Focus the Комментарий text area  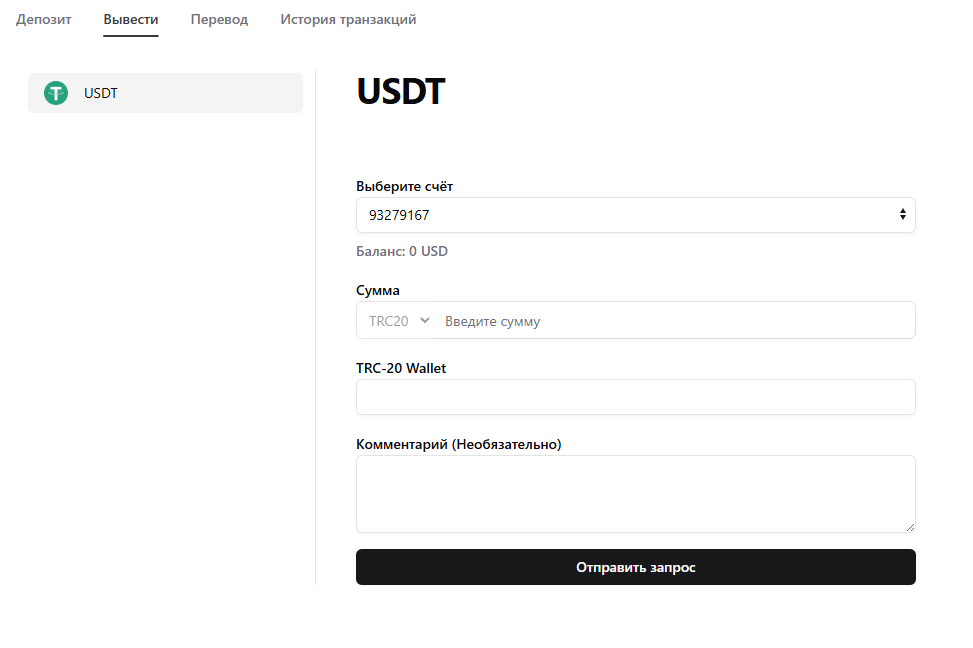click(x=635, y=494)
